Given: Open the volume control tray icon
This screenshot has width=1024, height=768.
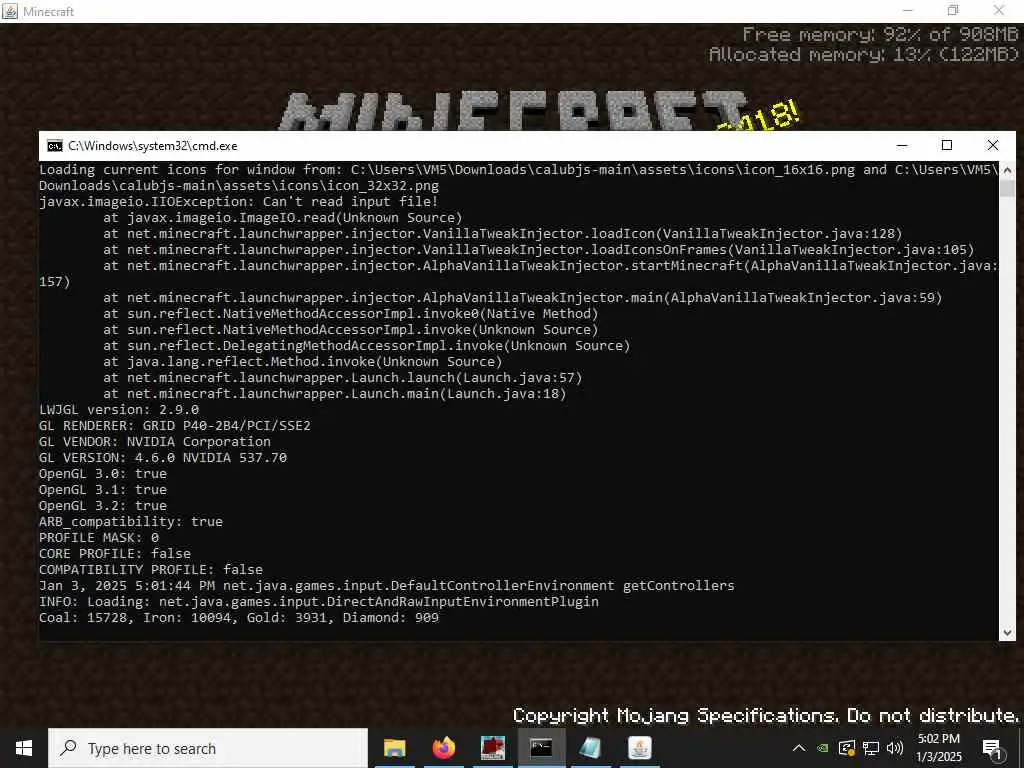Looking at the screenshot, I should click(x=895, y=748).
